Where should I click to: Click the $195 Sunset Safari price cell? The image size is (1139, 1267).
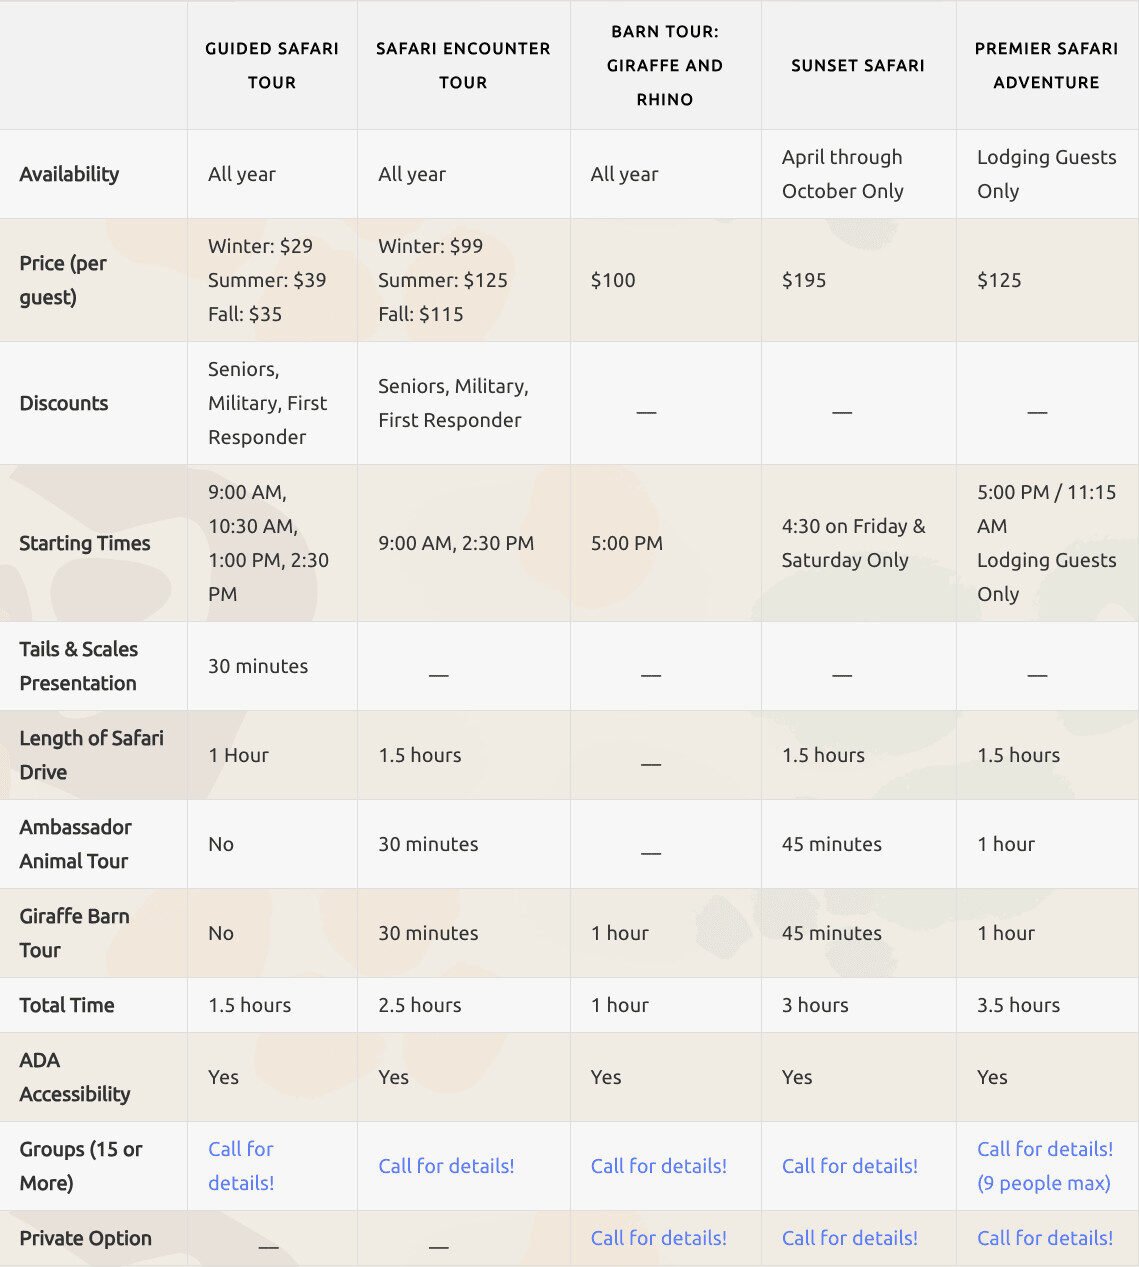point(804,280)
